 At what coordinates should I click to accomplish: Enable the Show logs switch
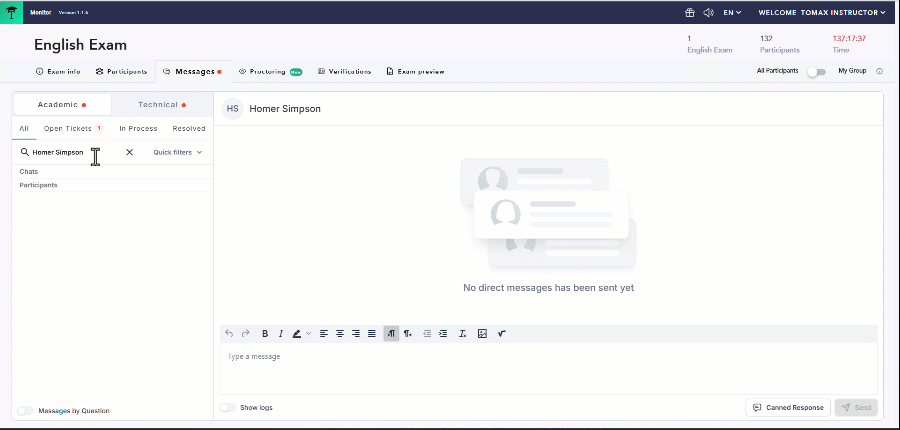click(x=228, y=408)
